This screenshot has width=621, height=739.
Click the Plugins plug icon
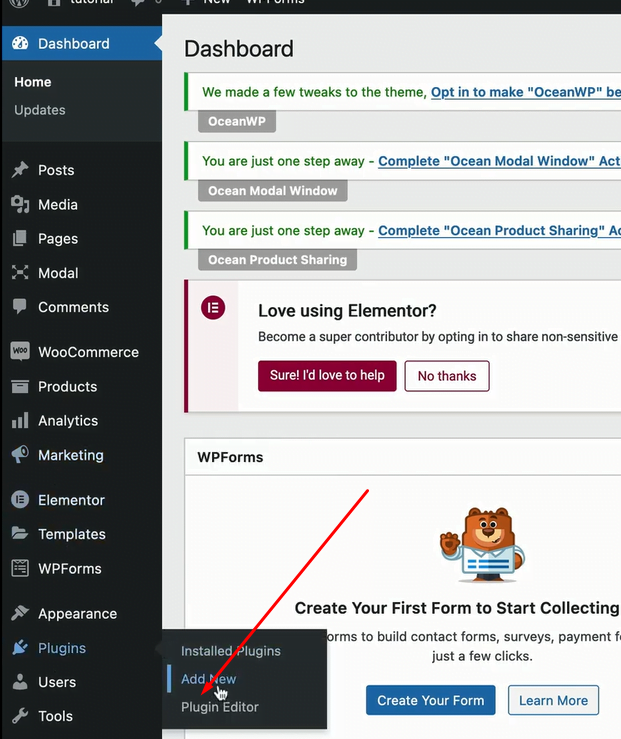coord(20,648)
